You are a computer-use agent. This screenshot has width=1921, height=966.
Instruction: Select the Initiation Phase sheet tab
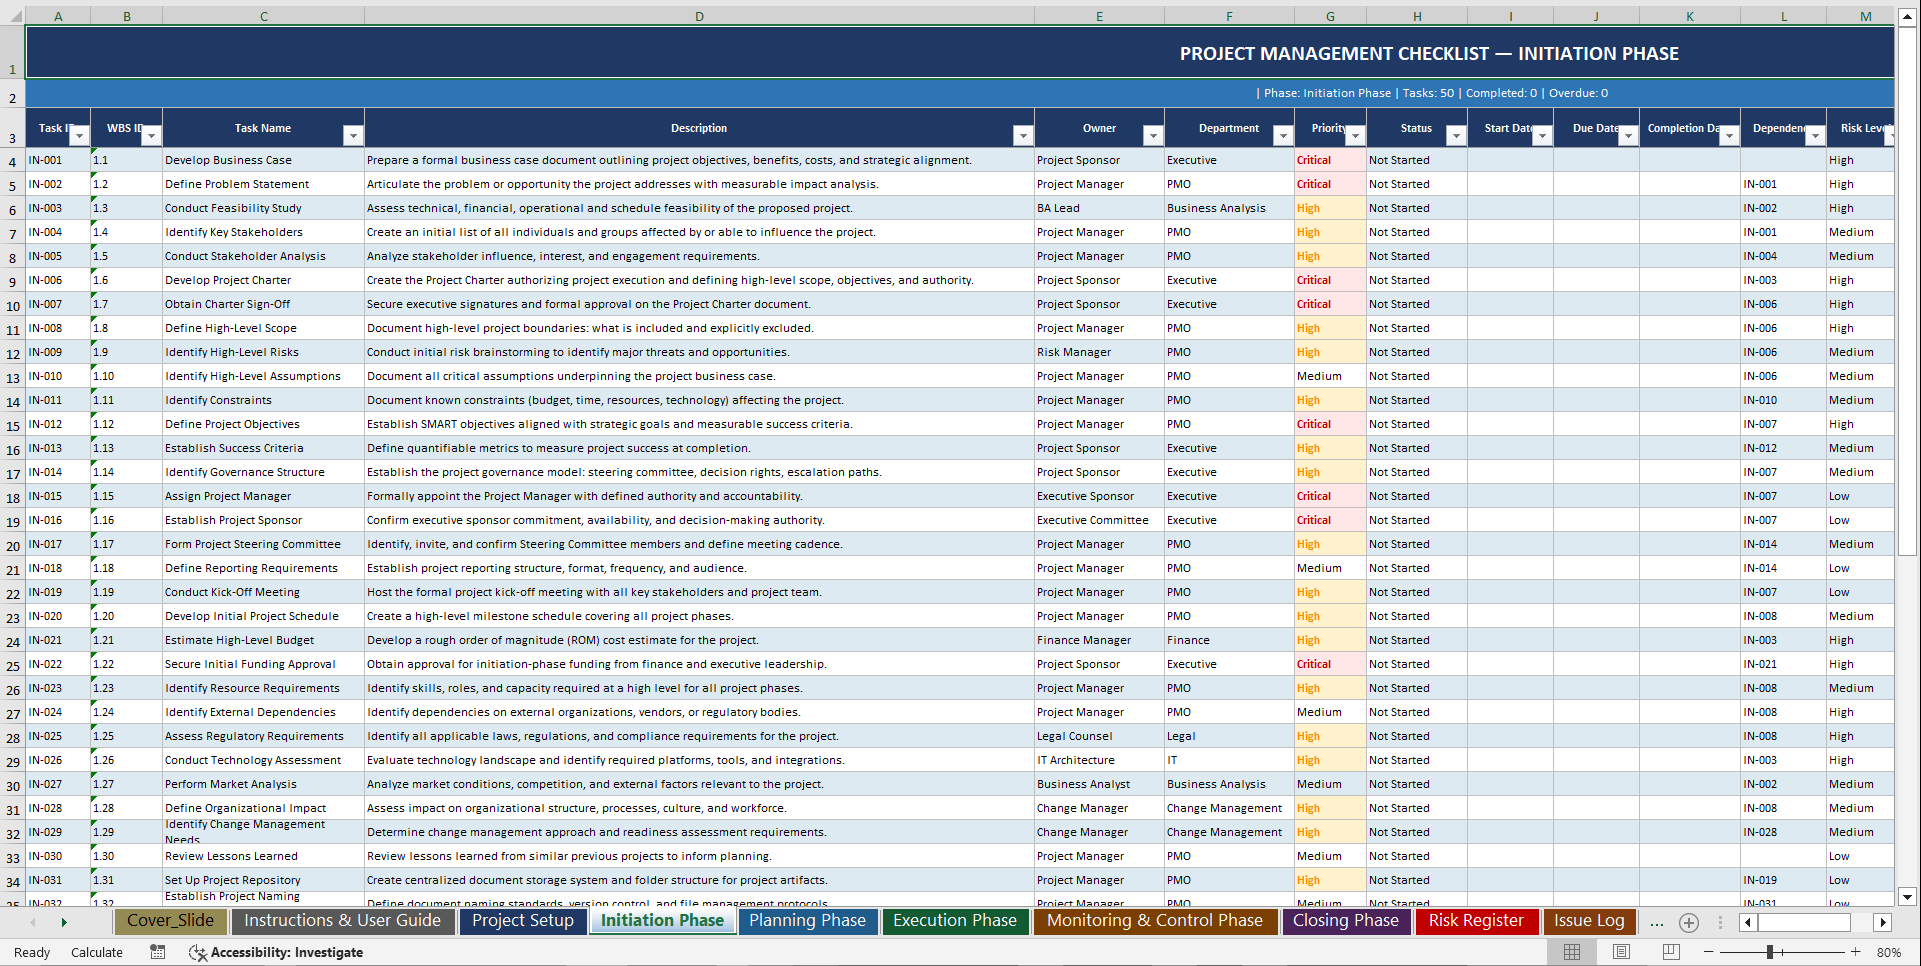coord(662,921)
